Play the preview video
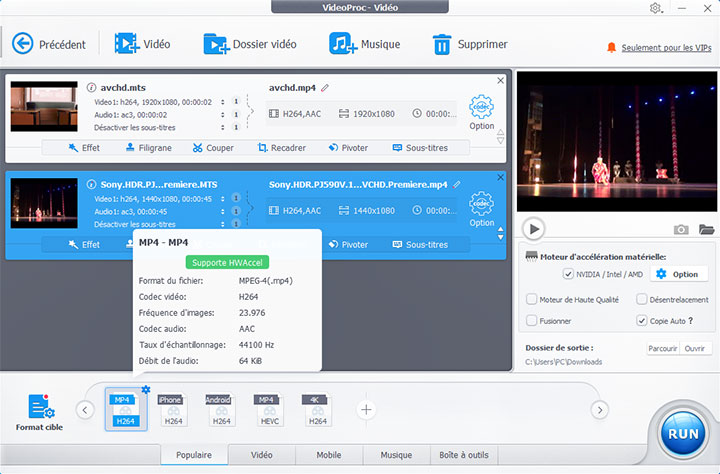Viewport: 720px width, 474px height. click(534, 229)
